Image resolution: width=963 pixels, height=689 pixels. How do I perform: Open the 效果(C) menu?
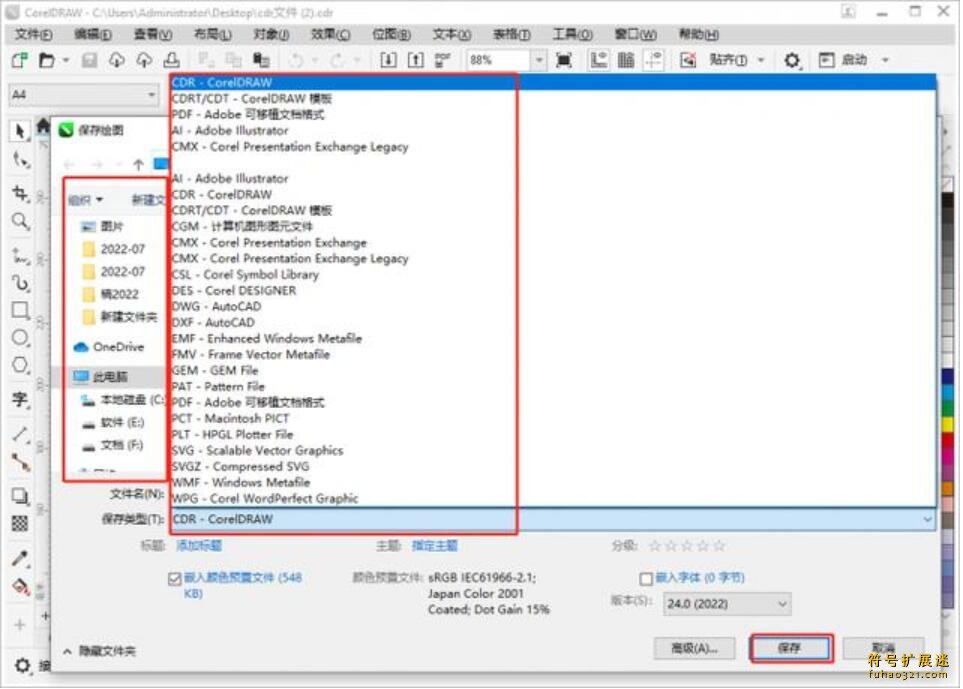click(x=331, y=34)
